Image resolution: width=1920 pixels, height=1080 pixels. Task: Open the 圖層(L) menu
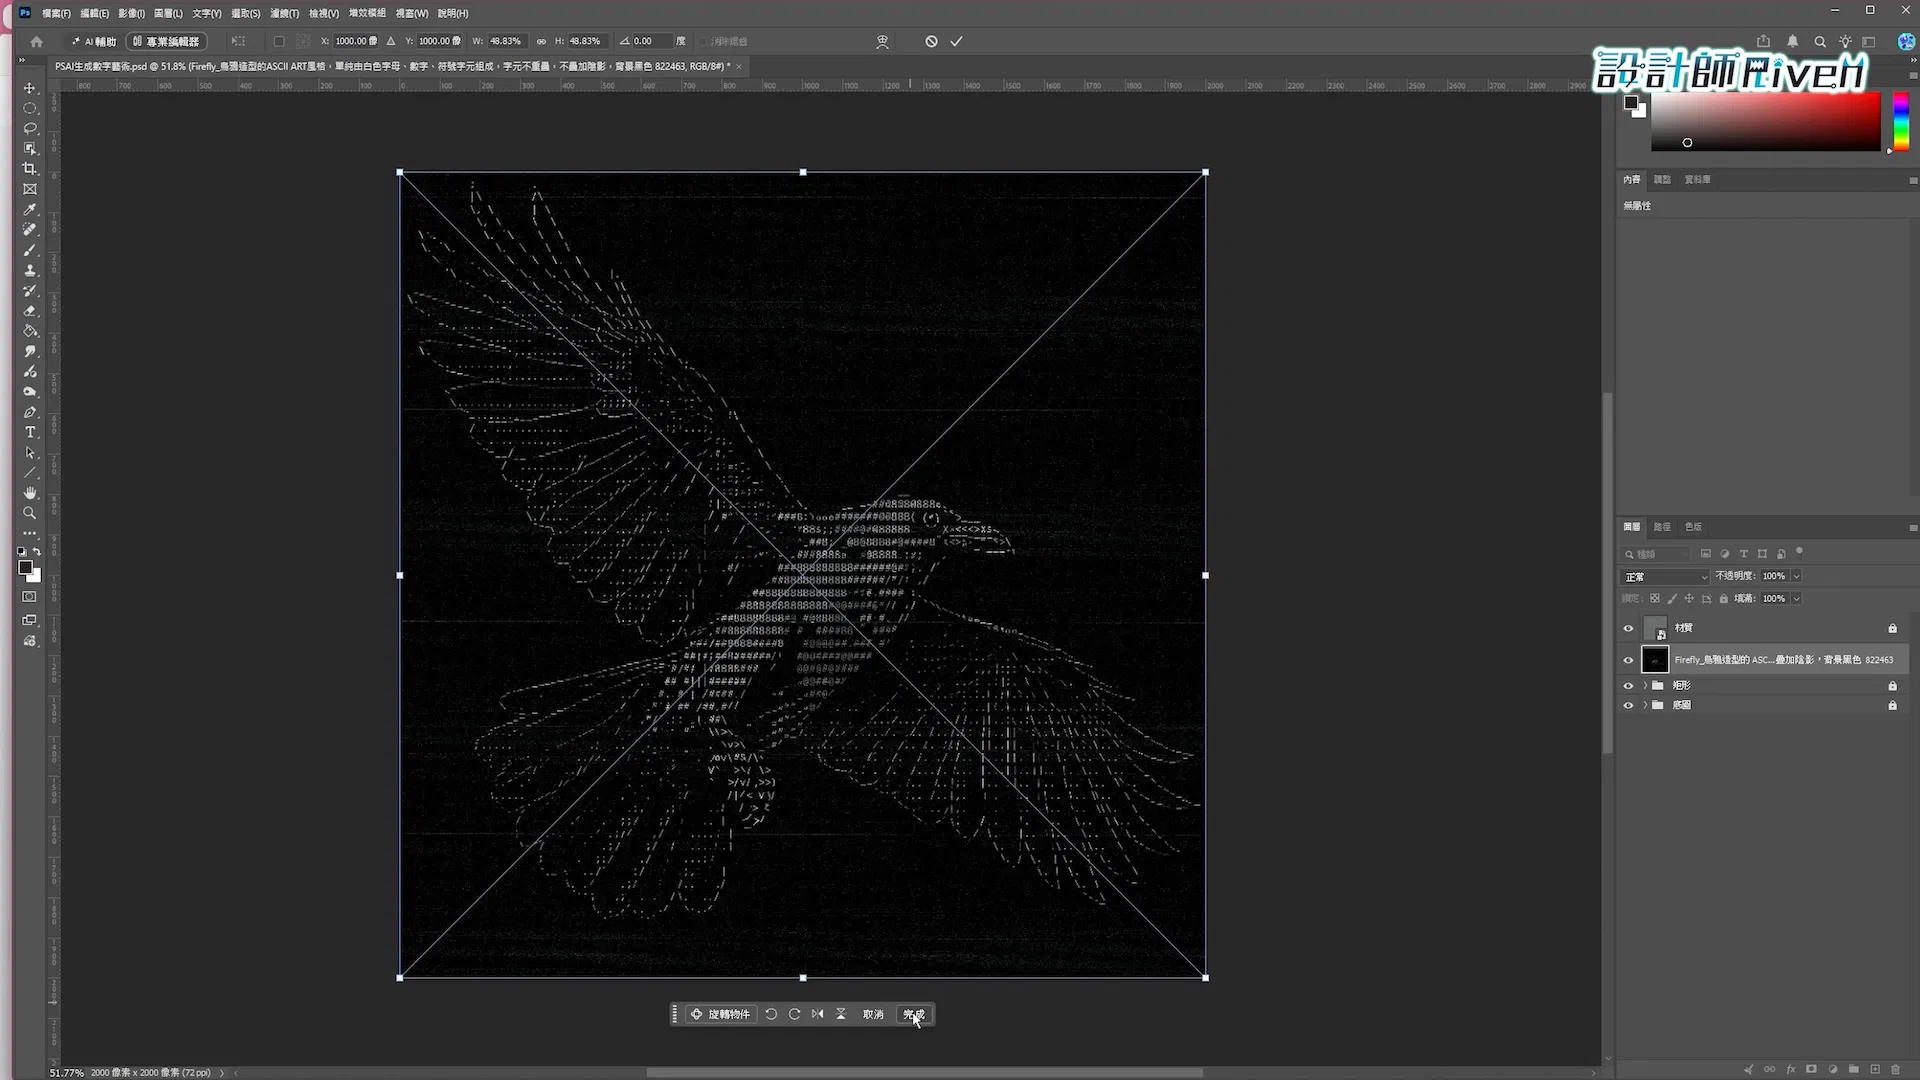(168, 13)
